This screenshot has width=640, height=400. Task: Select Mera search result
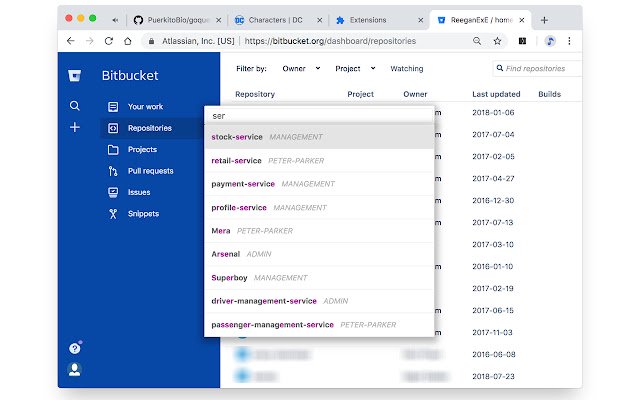click(319, 231)
